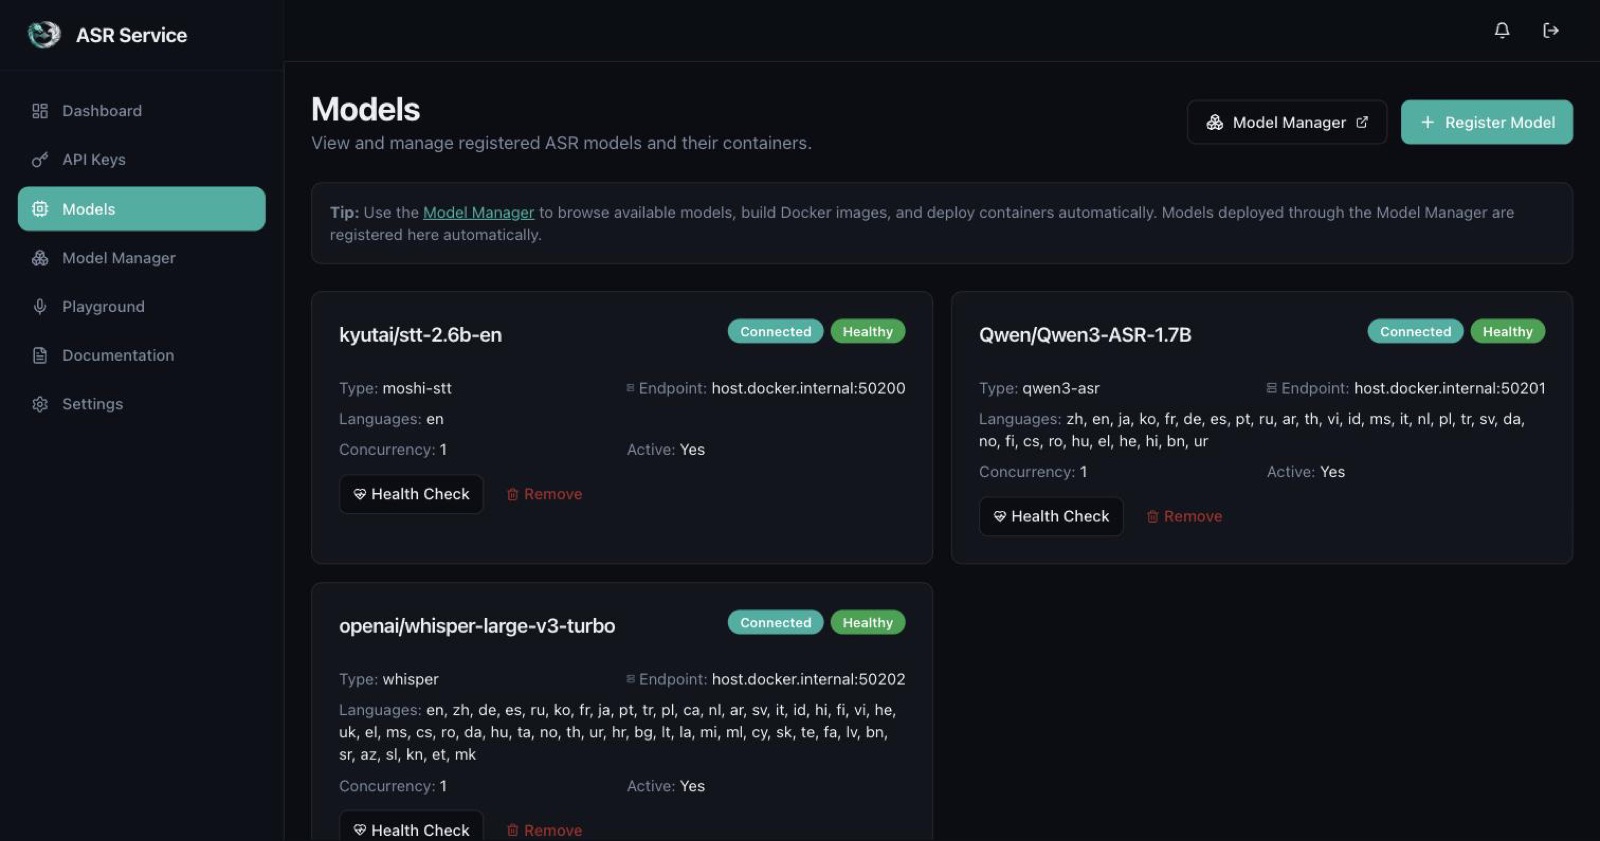Open Settings page
Screen dimensions: 1600x841
(142, 405)
